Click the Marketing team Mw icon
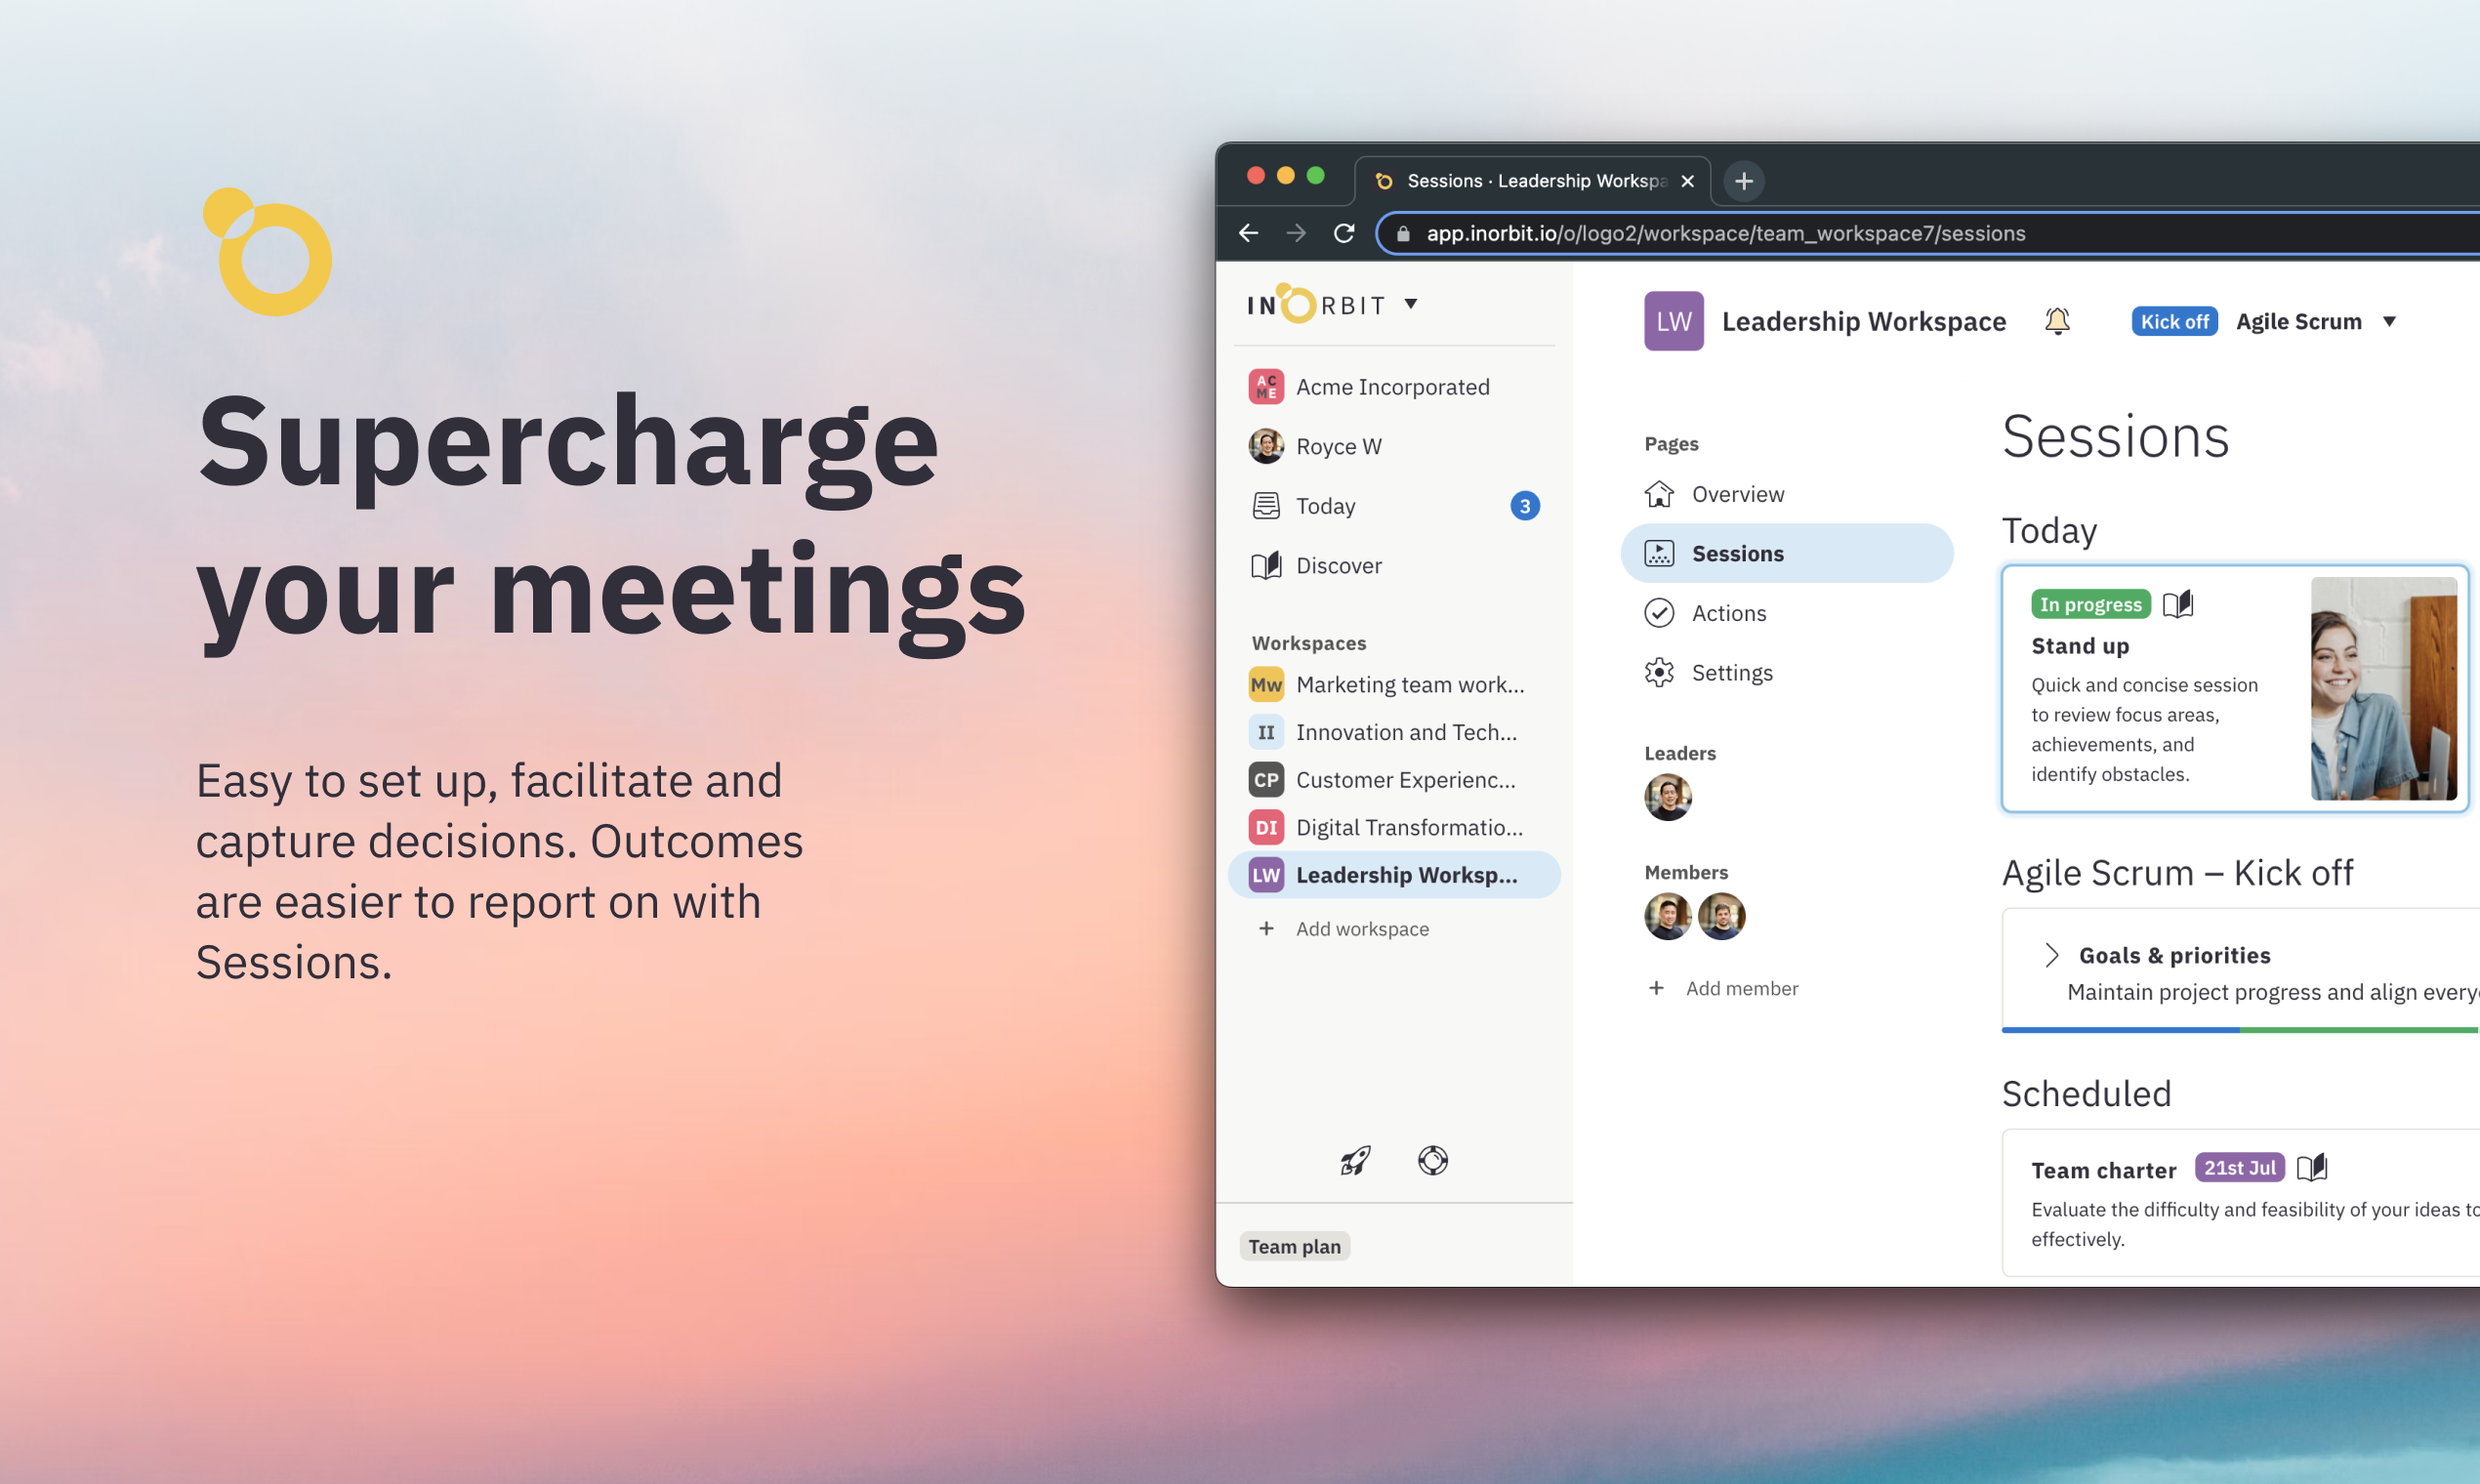This screenshot has height=1484, width=2480. tap(1266, 685)
